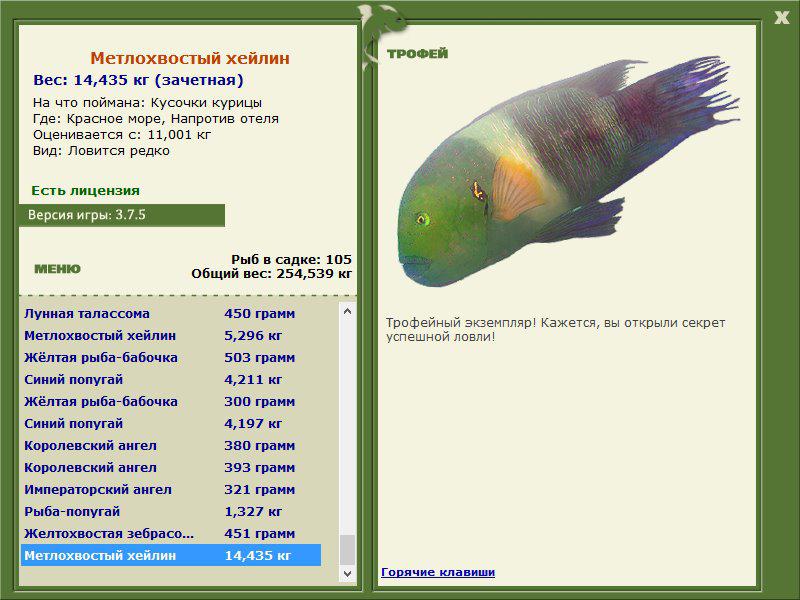This screenshot has height=600, width=800.
Task: Close the fish keepnet window
Action: 781,18
